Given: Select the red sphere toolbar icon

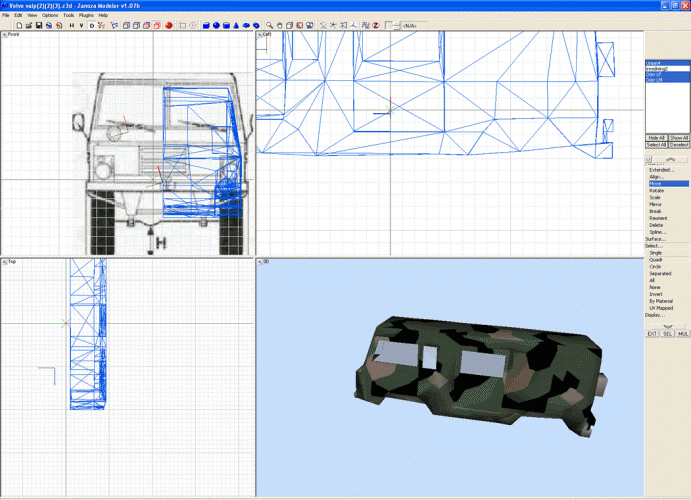Looking at the screenshot, I should tap(169, 25).
